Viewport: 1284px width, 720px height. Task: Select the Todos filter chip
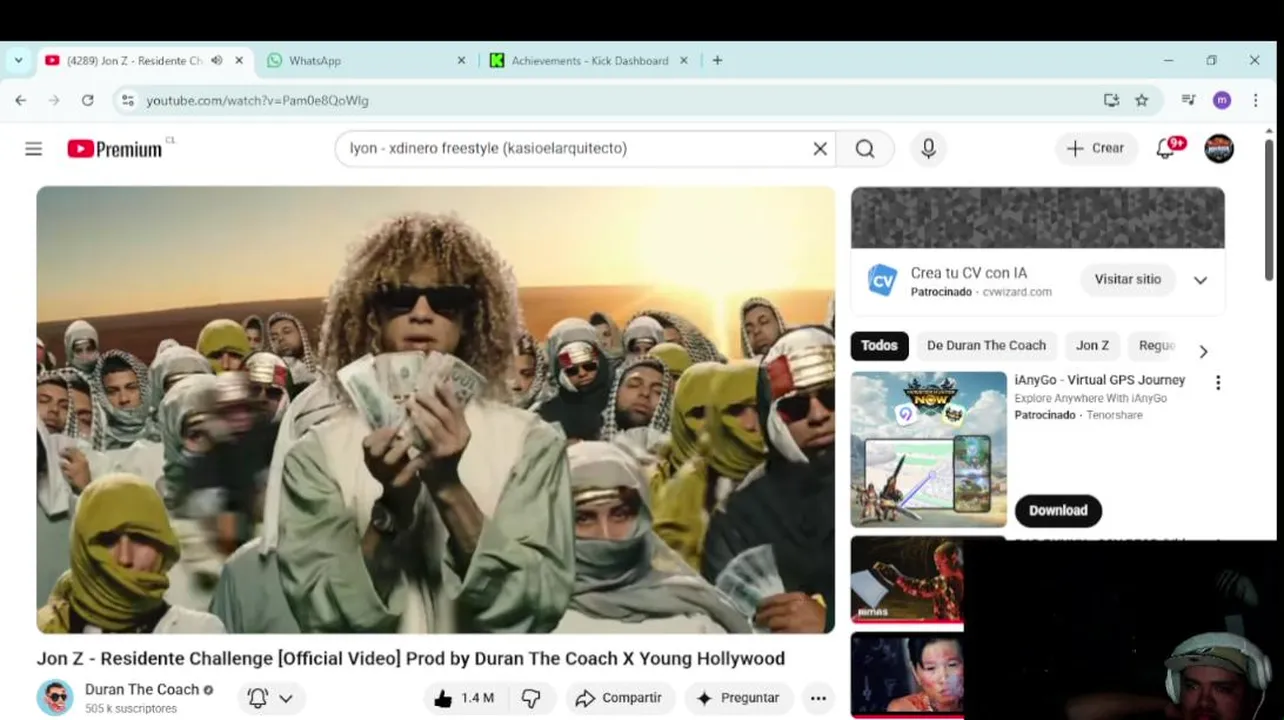[x=880, y=346]
